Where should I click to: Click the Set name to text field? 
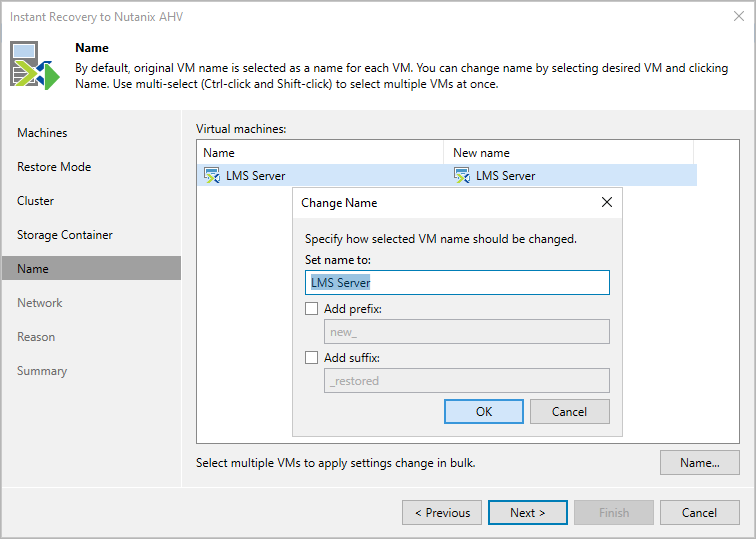(x=456, y=283)
